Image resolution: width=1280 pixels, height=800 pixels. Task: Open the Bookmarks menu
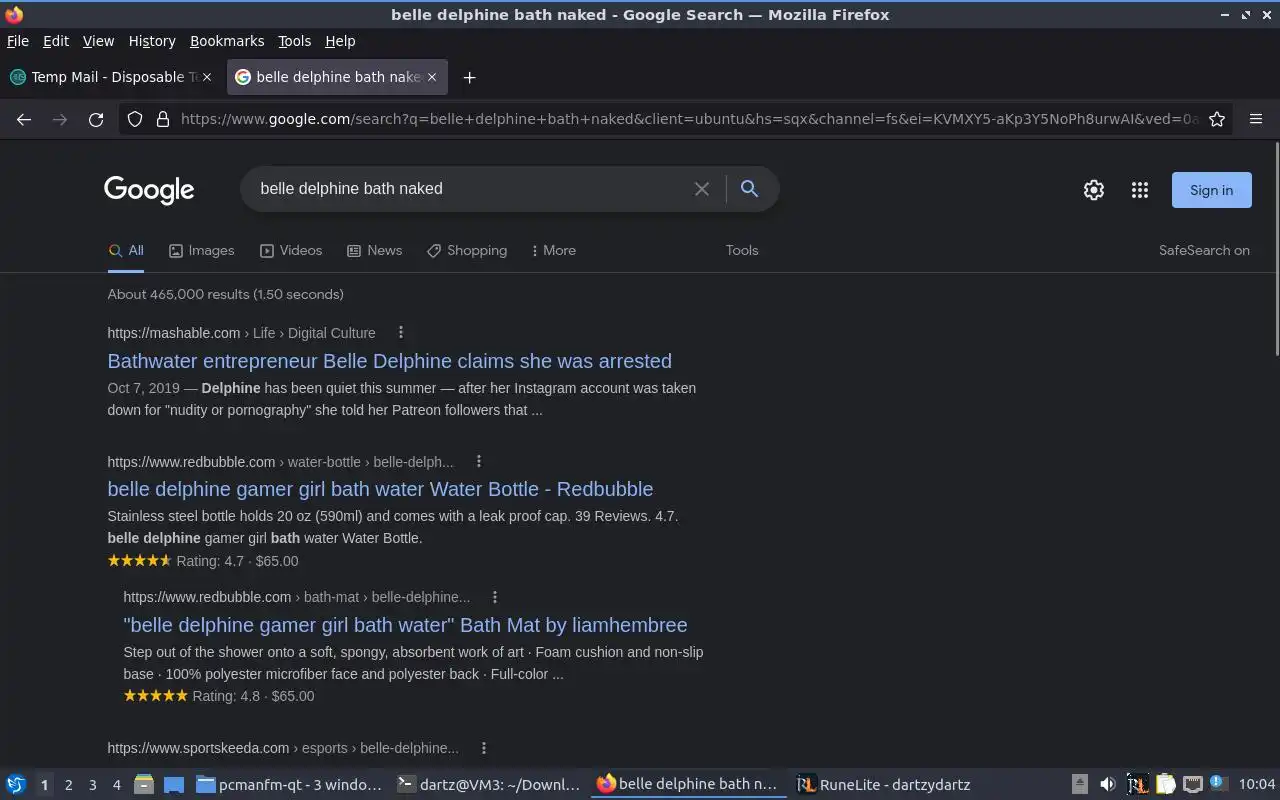click(227, 41)
